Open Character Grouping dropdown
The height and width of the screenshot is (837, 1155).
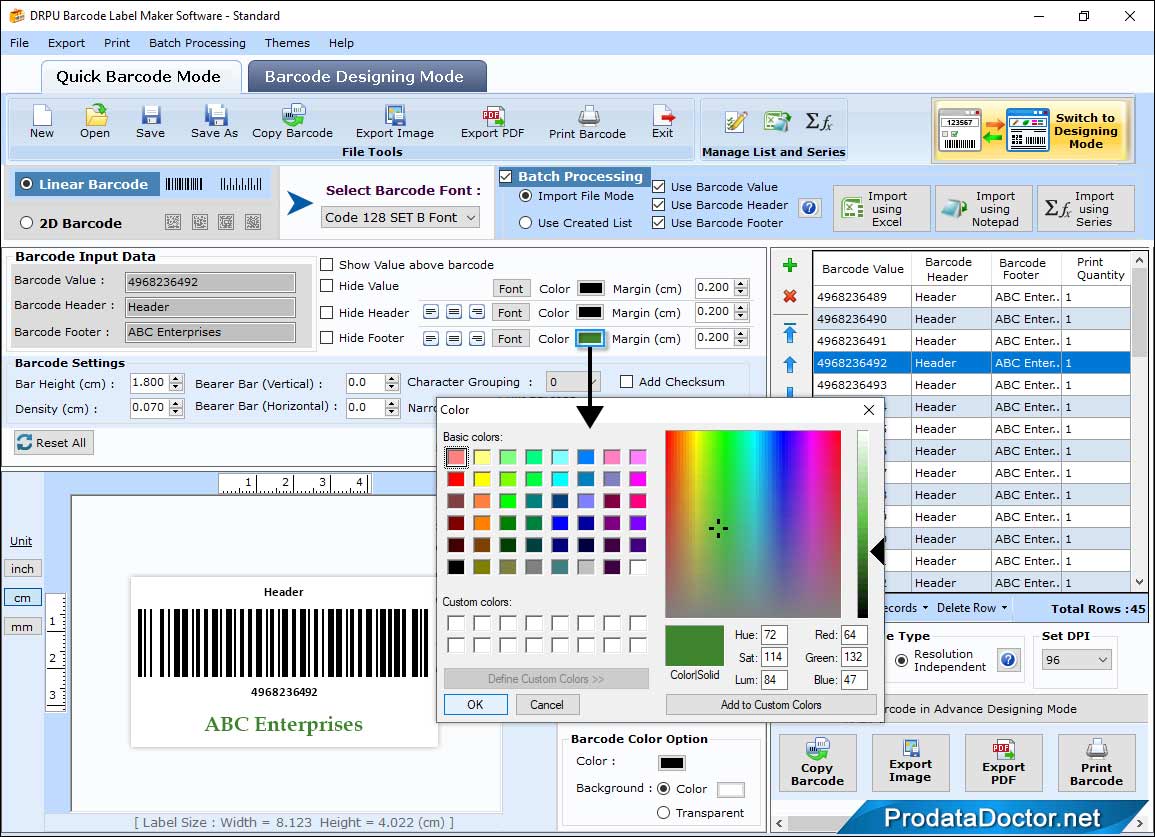coord(573,382)
